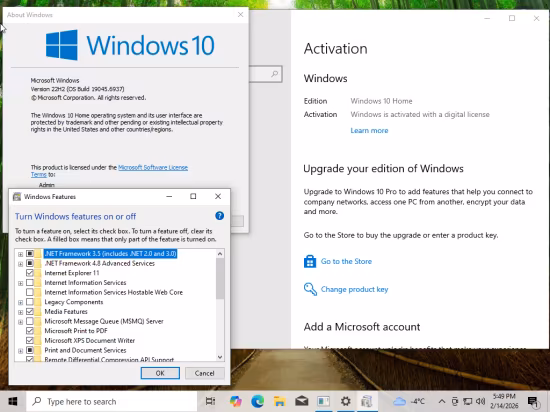550x412 pixels.
Task: Open the notification center icon
Action: click(533, 402)
